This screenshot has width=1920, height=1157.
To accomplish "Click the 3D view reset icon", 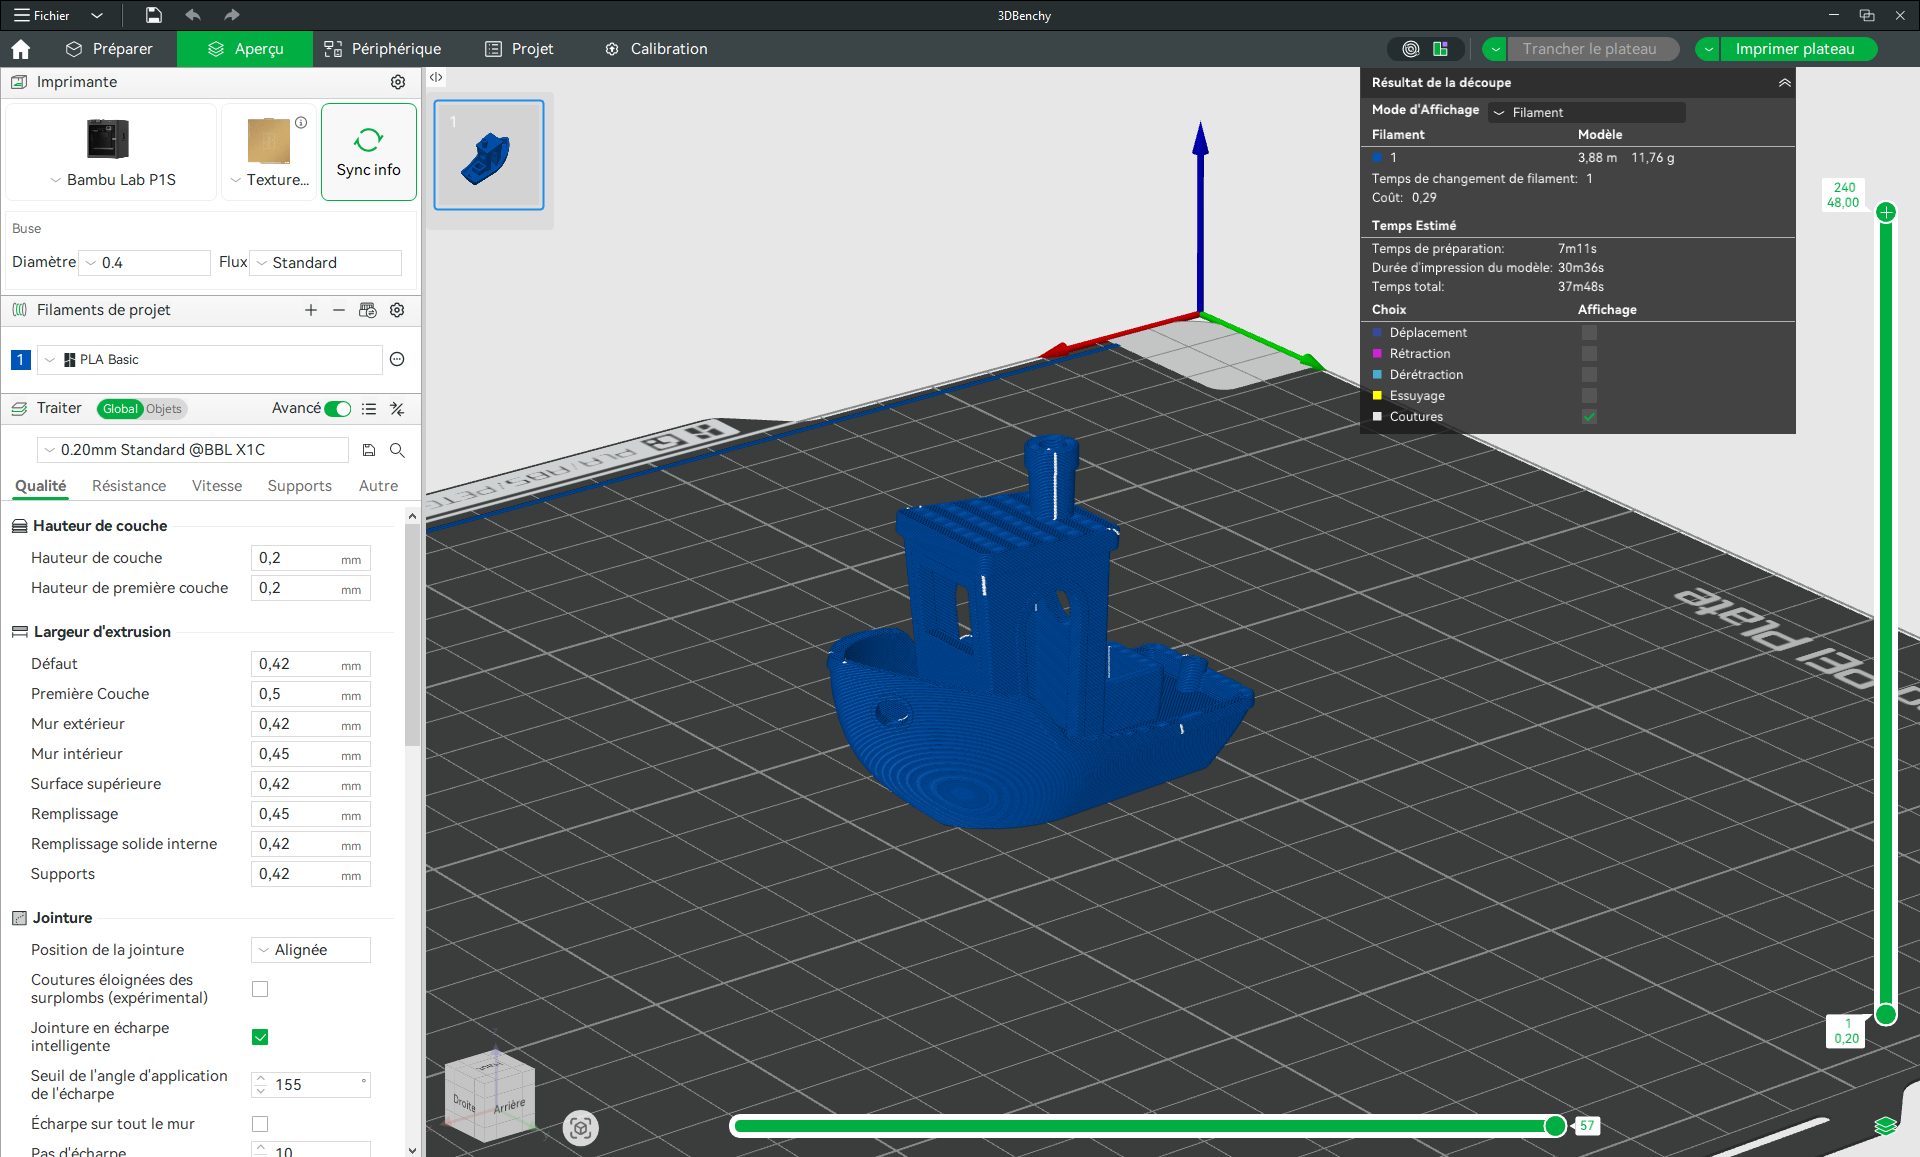I will pos(580,1128).
